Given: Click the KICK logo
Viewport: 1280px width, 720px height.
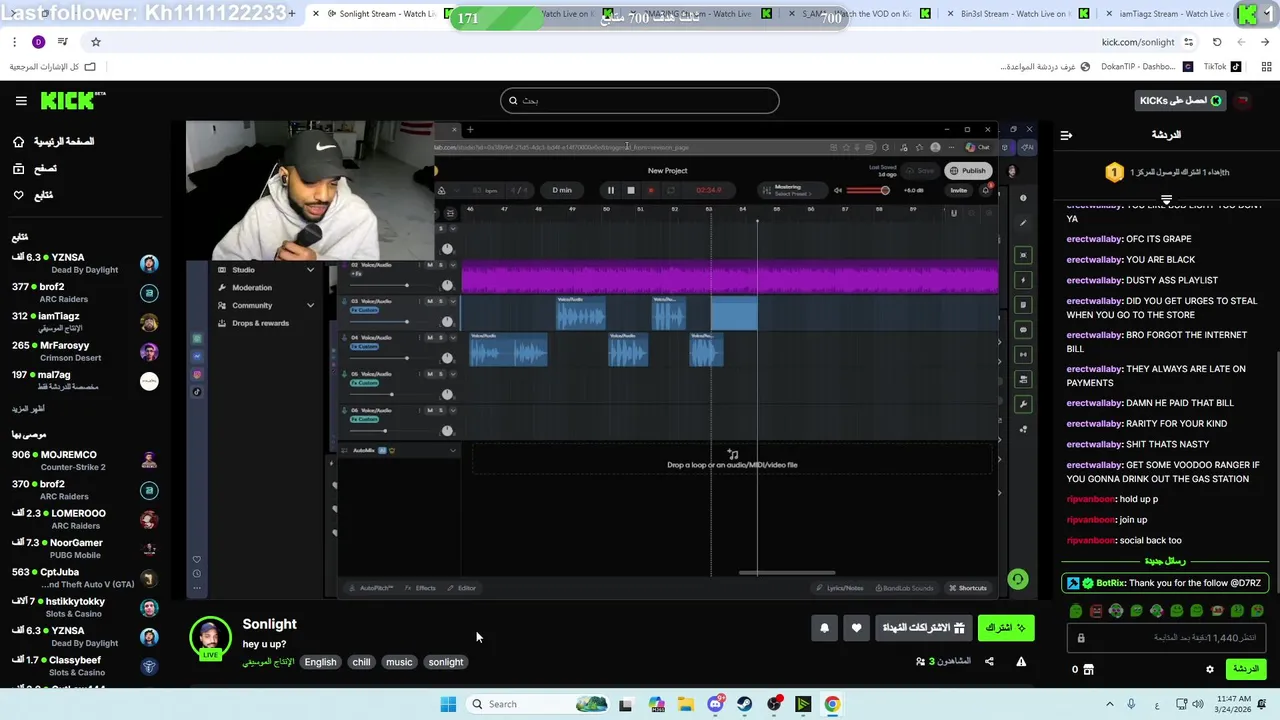Looking at the screenshot, I should [72, 100].
